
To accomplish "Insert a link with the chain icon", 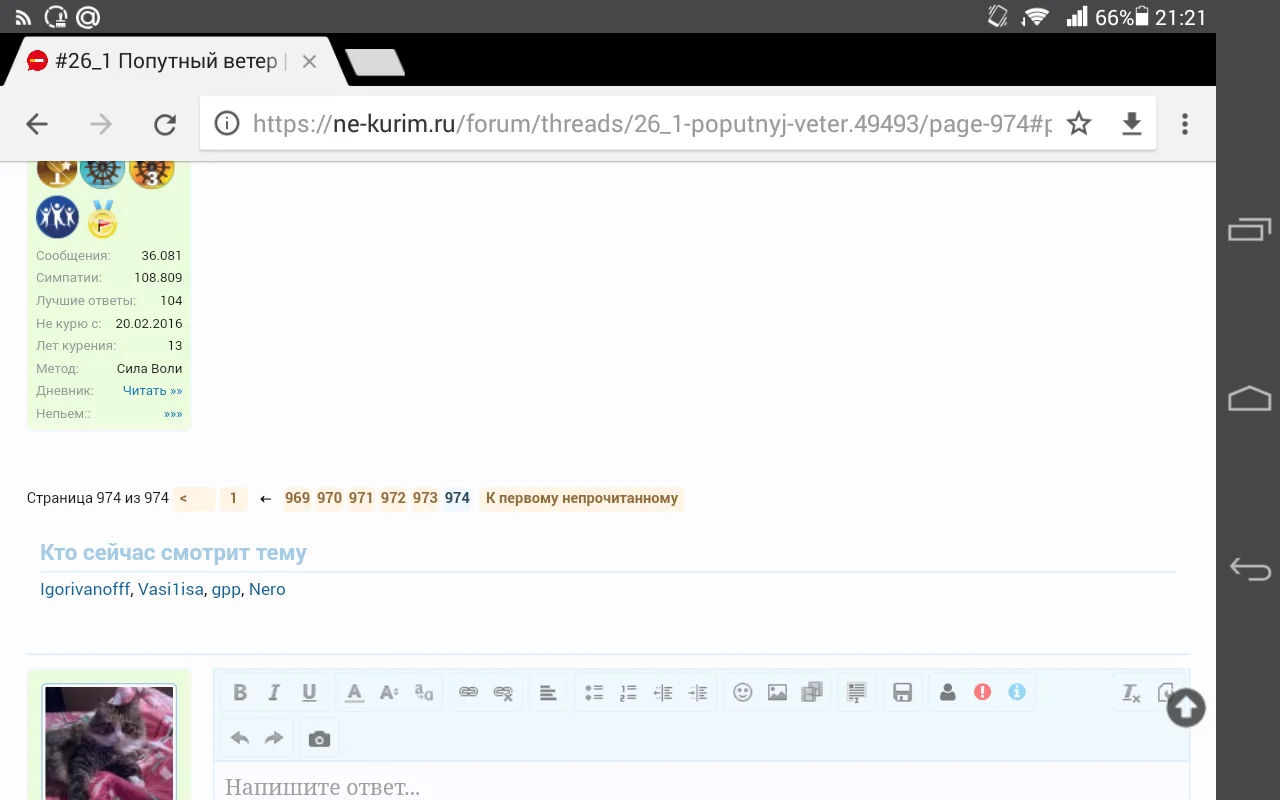I will click(x=468, y=692).
